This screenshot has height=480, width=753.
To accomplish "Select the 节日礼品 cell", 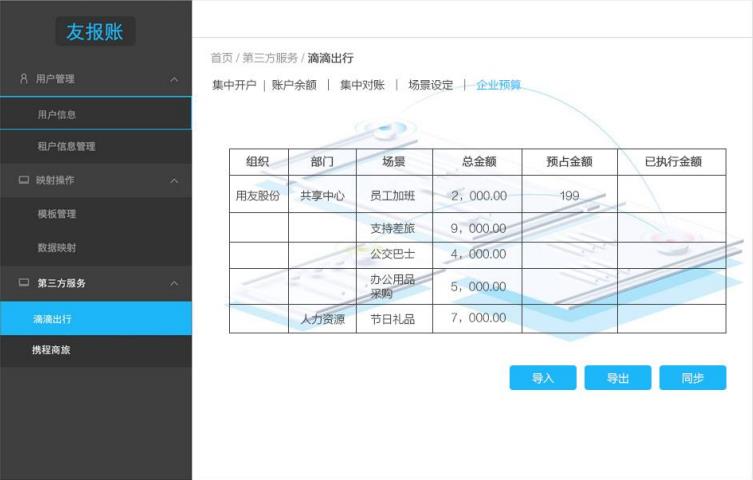I will (x=394, y=319).
